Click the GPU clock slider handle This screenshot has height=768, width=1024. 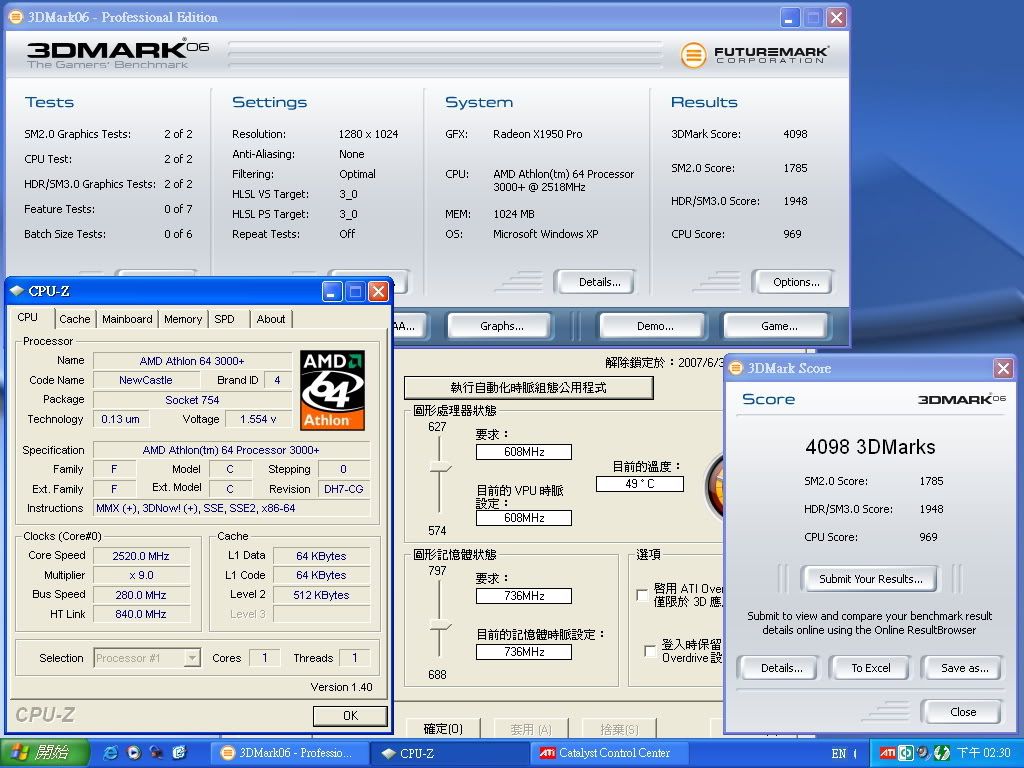[x=440, y=468]
